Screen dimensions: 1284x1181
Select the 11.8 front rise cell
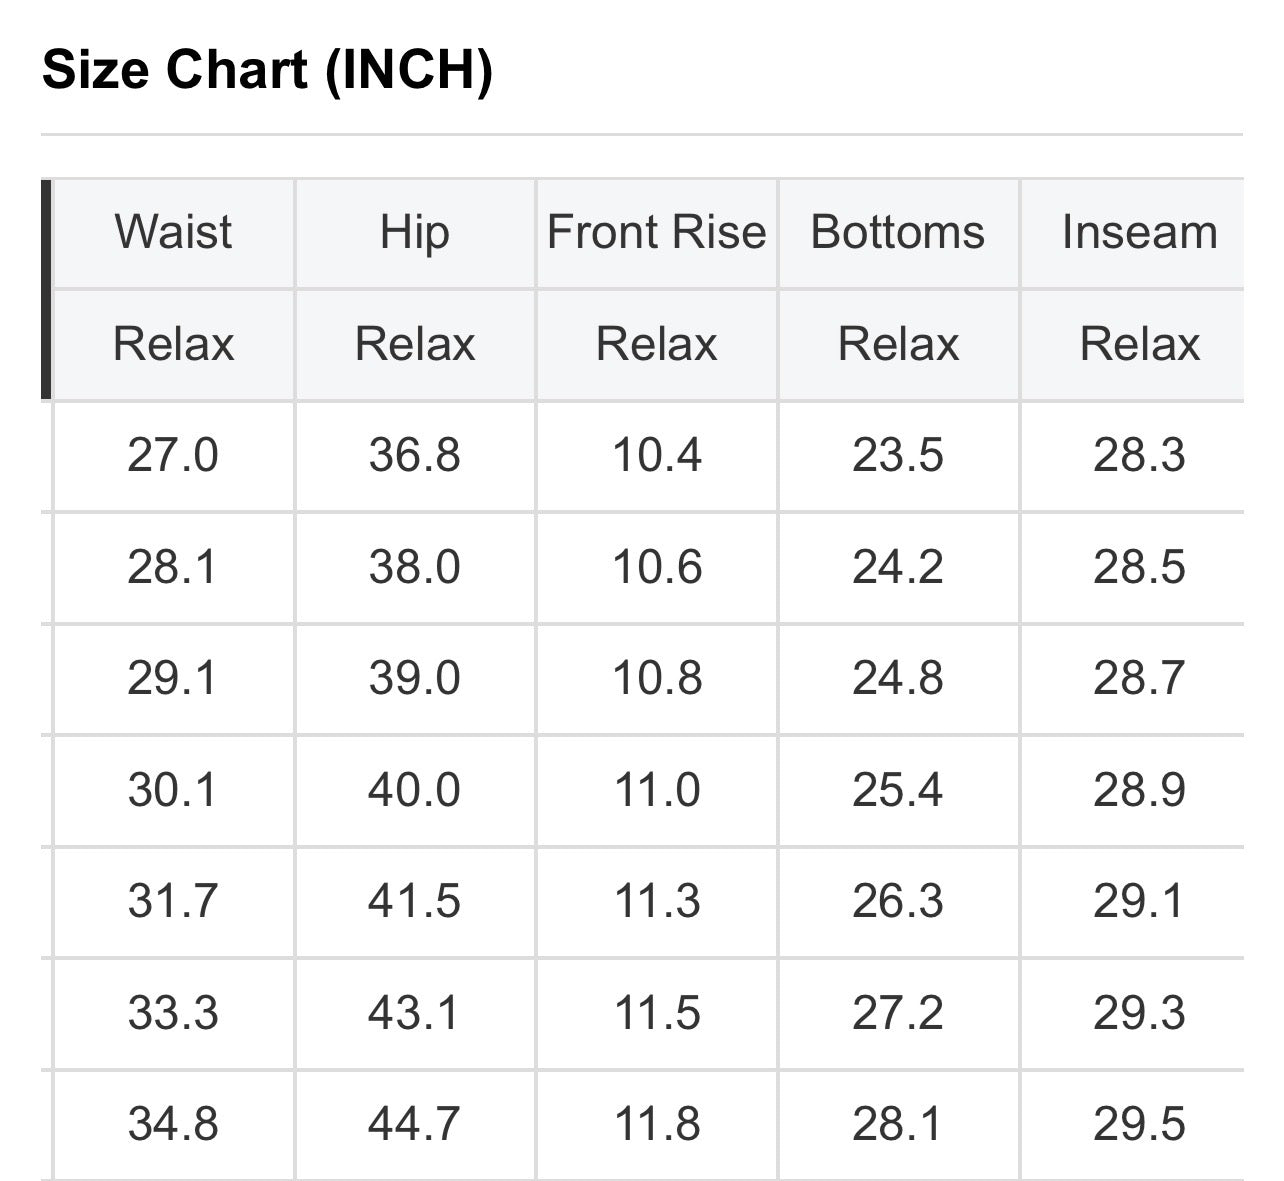[x=657, y=1124]
